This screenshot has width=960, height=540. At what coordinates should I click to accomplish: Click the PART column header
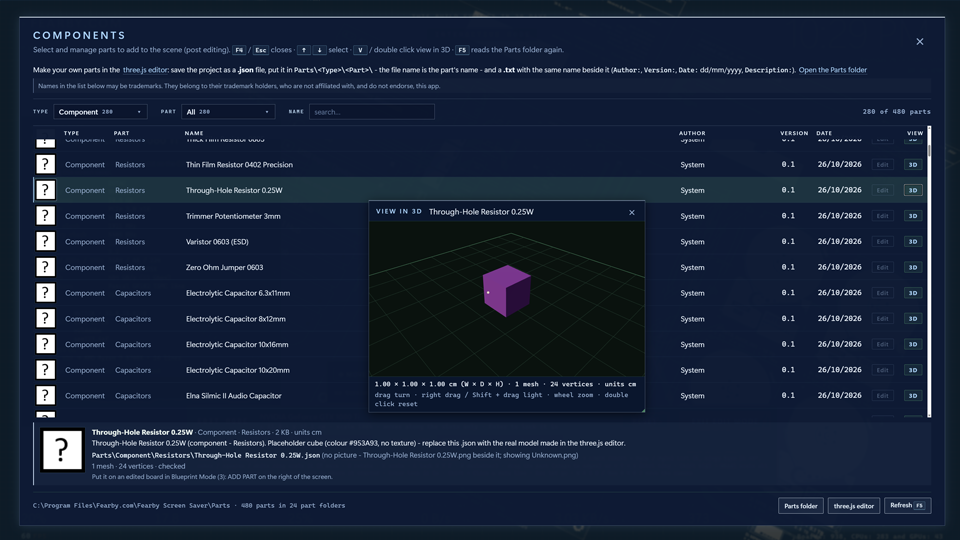[121, 133]
